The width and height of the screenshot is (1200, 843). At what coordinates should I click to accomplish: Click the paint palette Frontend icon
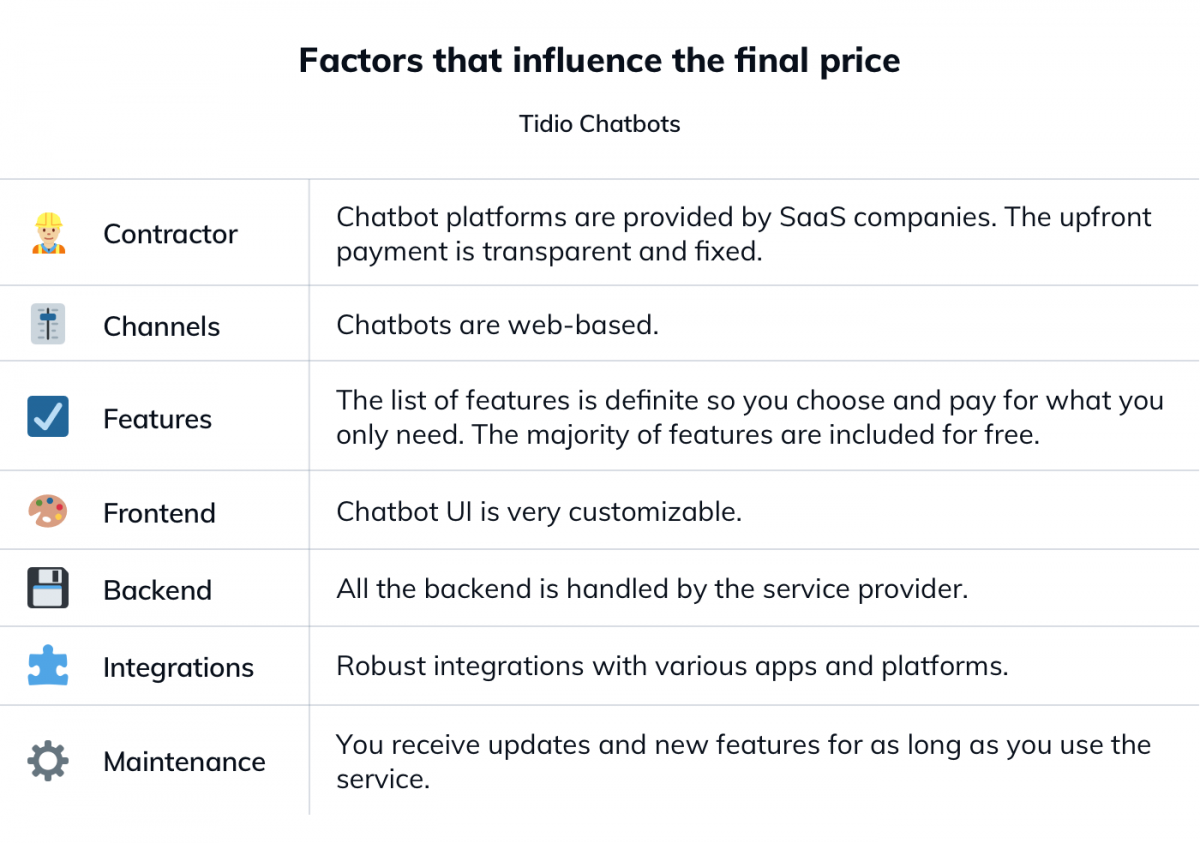[48, 512]
